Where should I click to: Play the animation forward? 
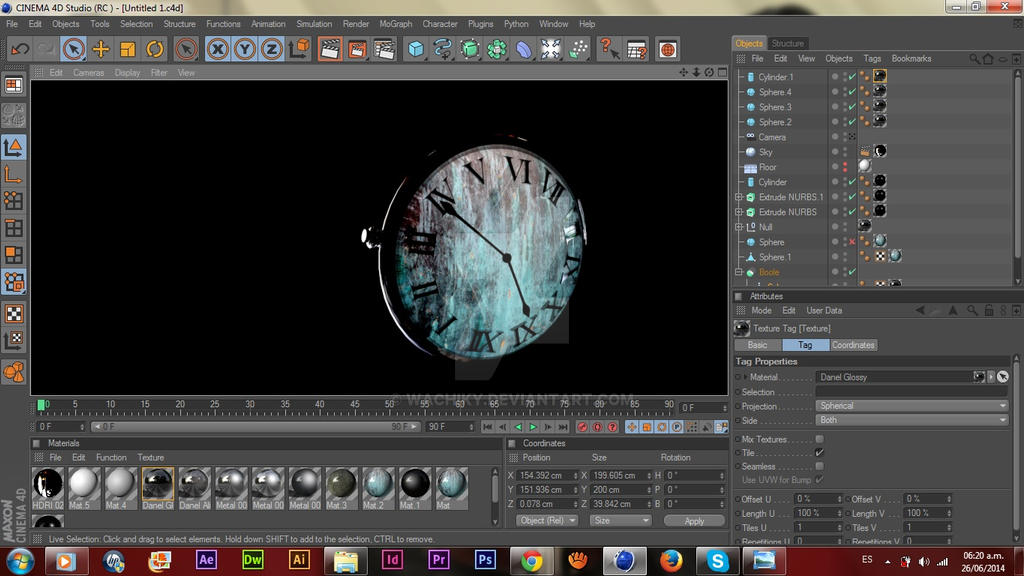click(x=533, y=426)
